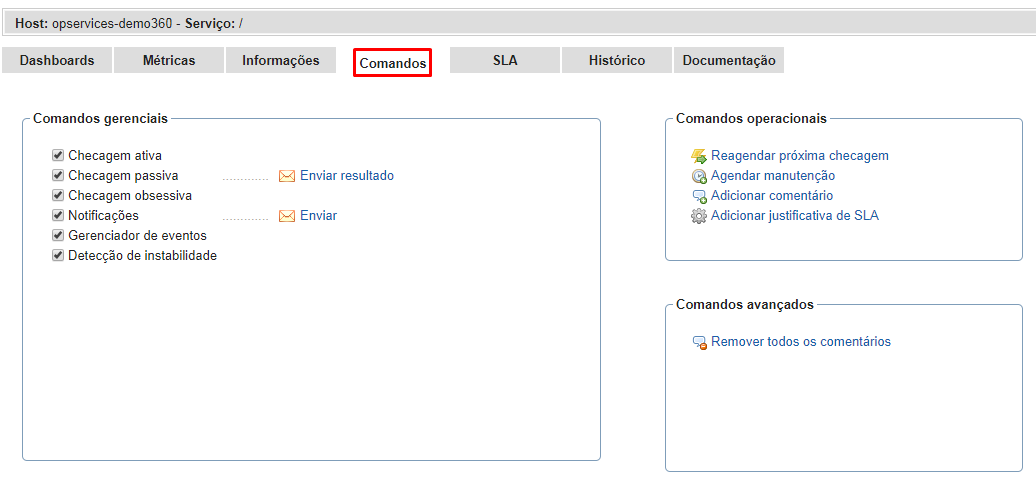The width and height of the screenshot is (1036, 498).
Task: Click the speech bubble icon beside Adicionar comentário
Action: [699, 196]
